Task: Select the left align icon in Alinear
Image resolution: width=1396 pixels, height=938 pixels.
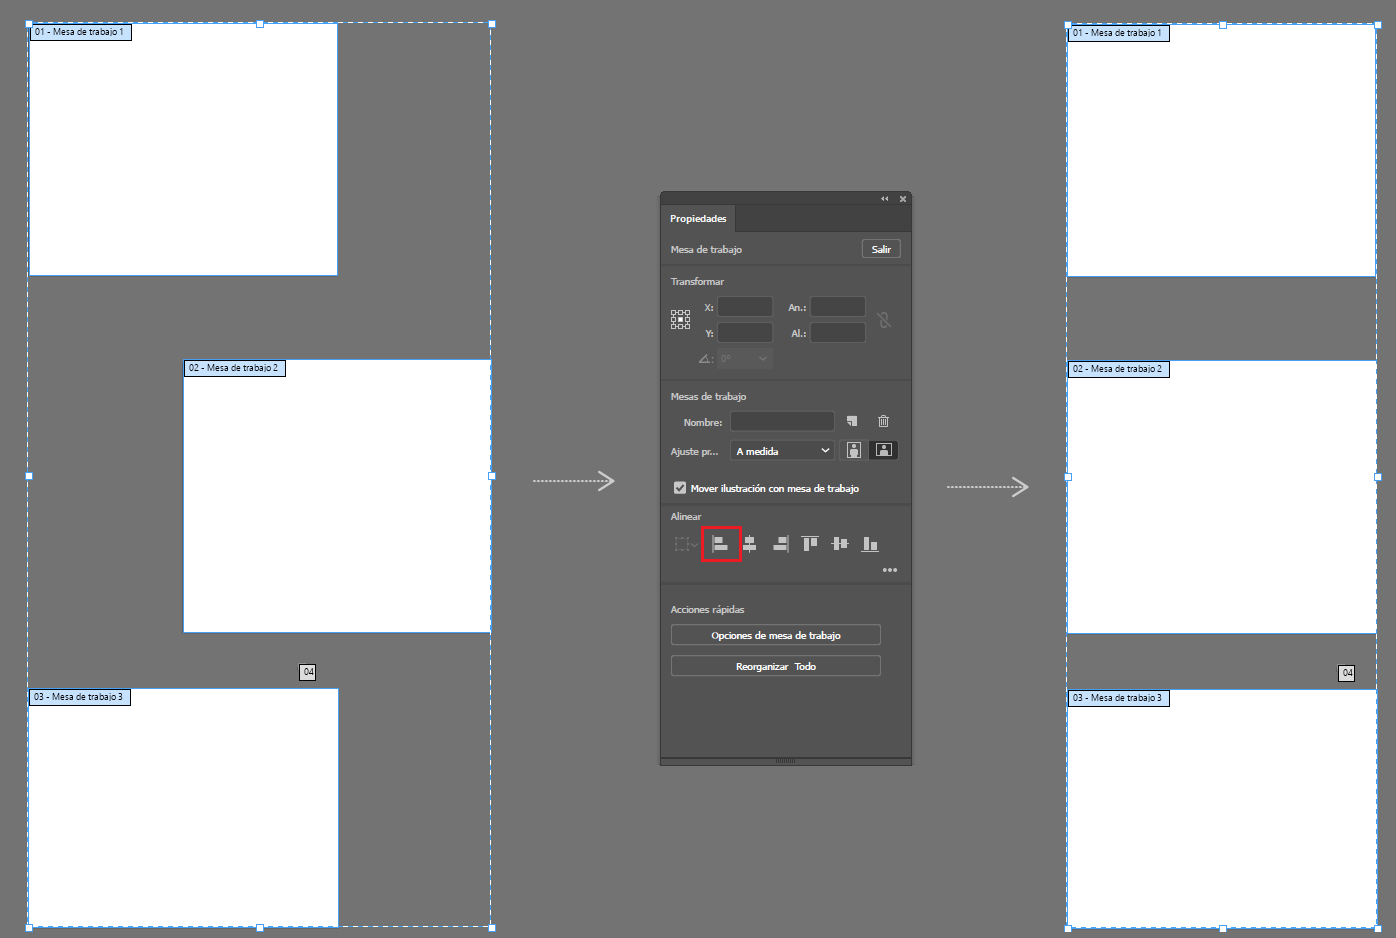Action: 721,543
